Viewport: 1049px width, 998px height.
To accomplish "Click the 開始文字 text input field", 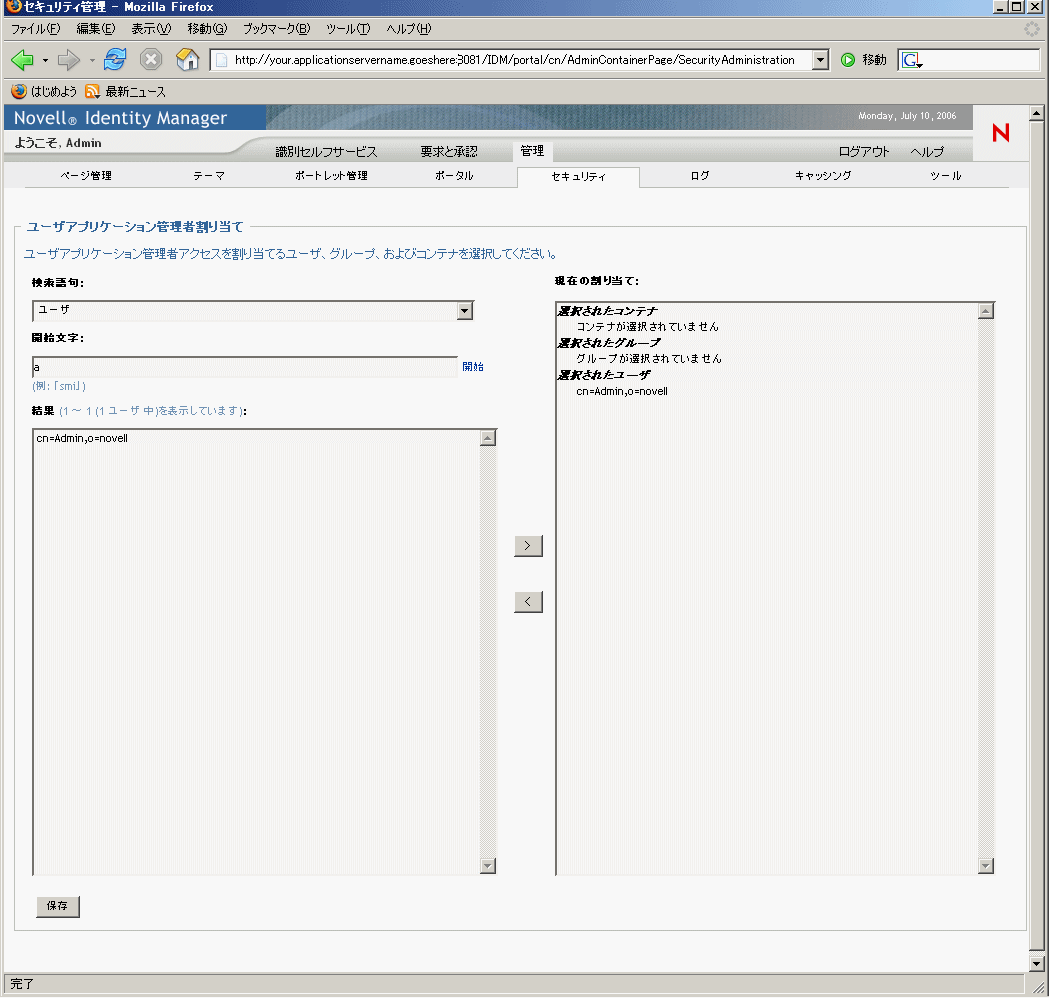I will tap(245, 367).
